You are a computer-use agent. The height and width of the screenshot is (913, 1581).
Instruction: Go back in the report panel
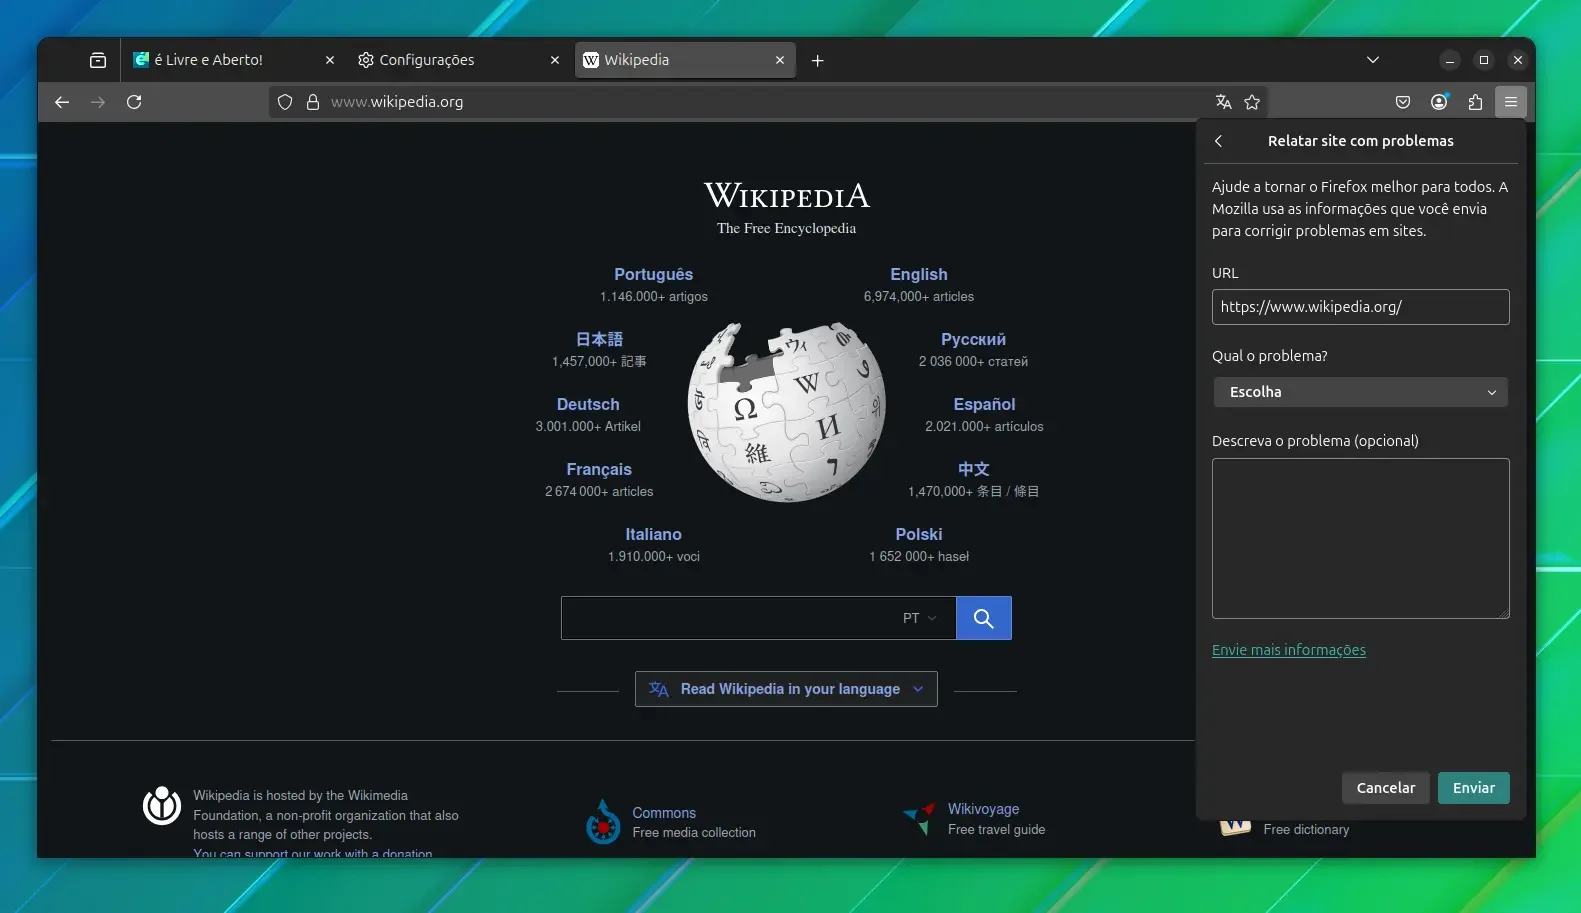tap(1218, 141)
